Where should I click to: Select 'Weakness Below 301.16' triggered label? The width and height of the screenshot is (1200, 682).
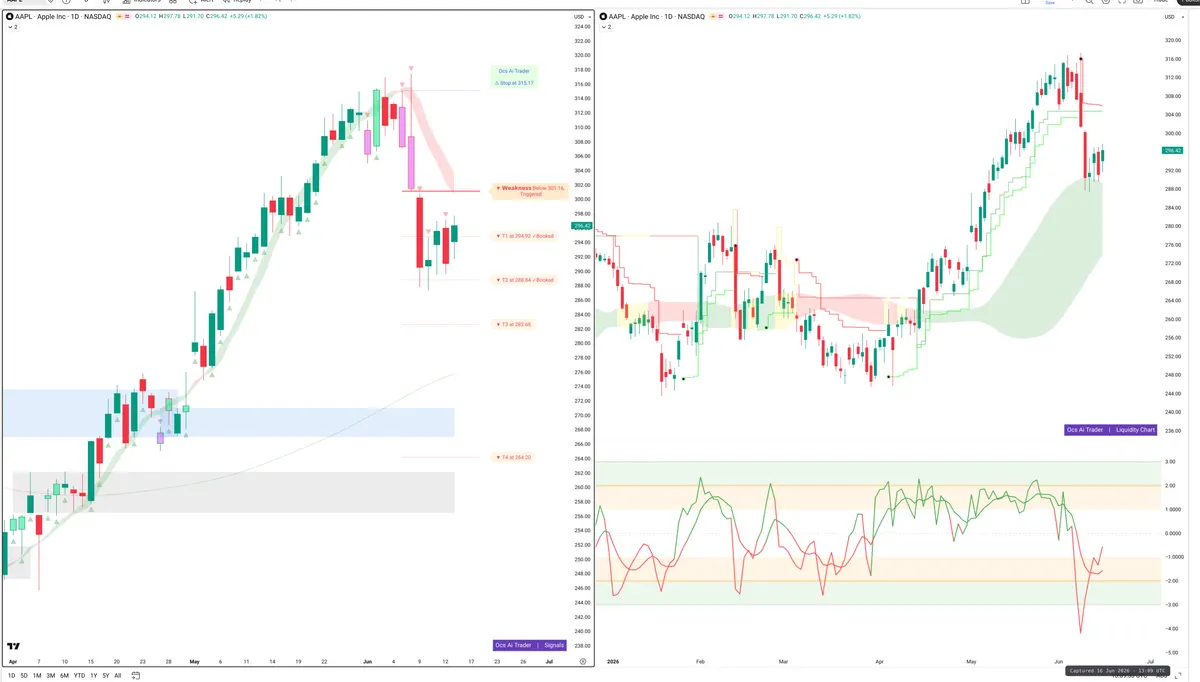point(530,190)
